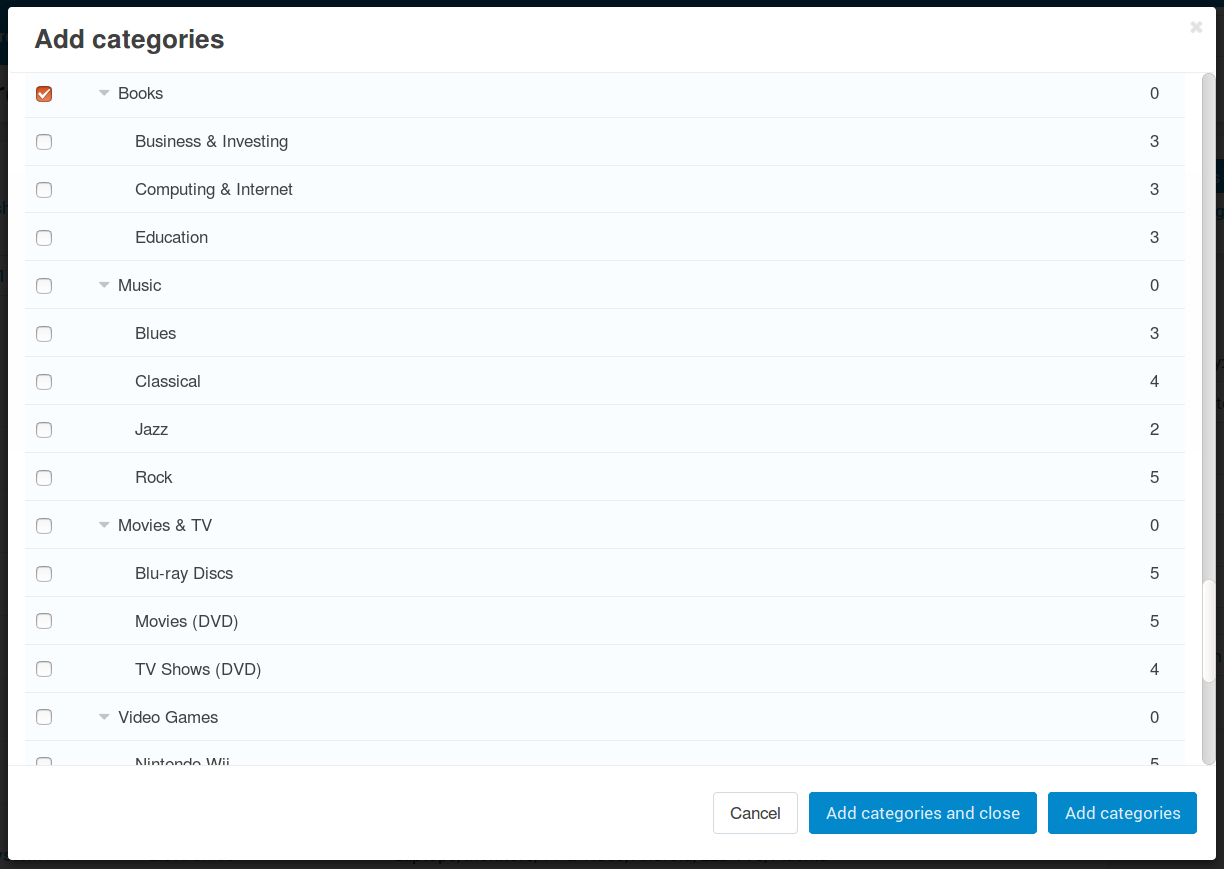This screenshot has height=869, width=1224.
Task: Uncheck the Books category checkbox
Action: (x=44, y=94)
